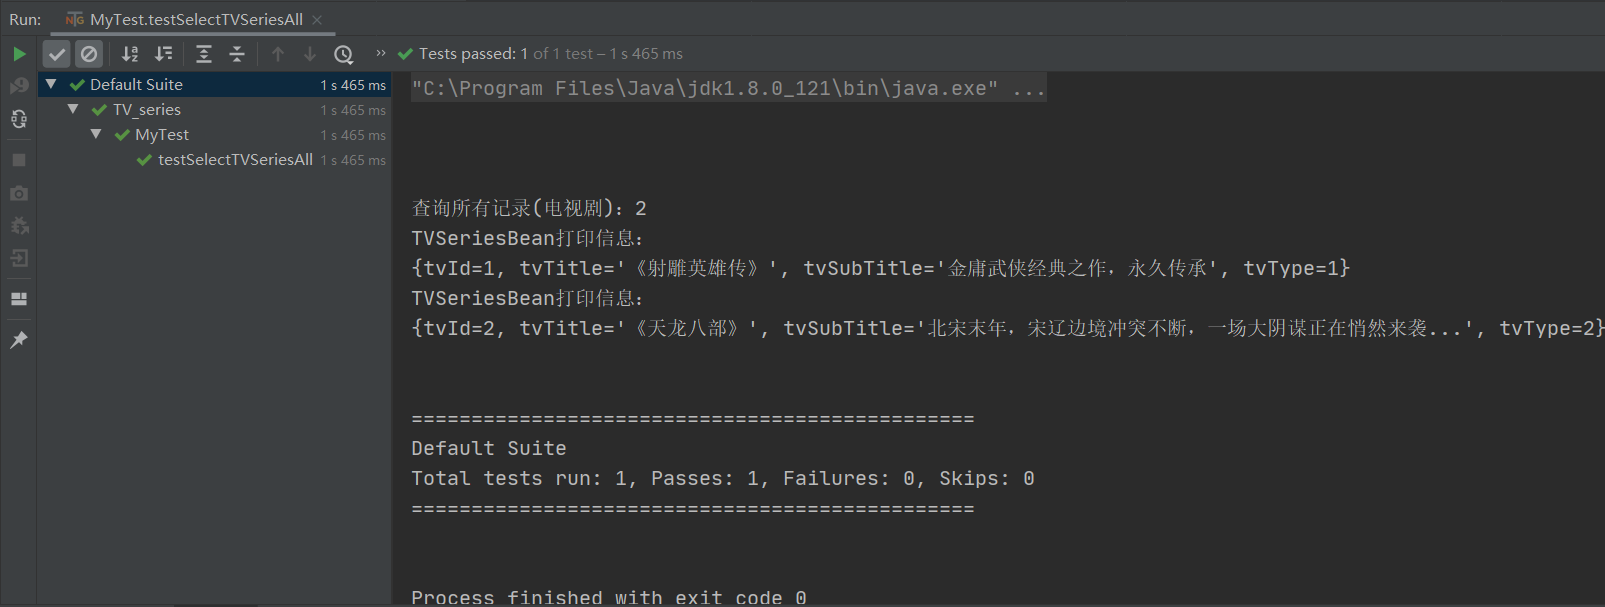This screenshot has width=1605, height=607.
Task: Select the testSelectTVSeriesAll test result
Action: click(x=235, y=159)
